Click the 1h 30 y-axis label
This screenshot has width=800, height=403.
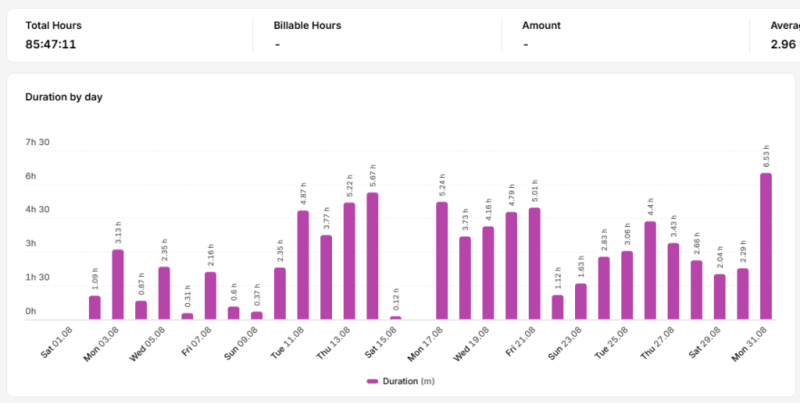(x=38, y=278)
